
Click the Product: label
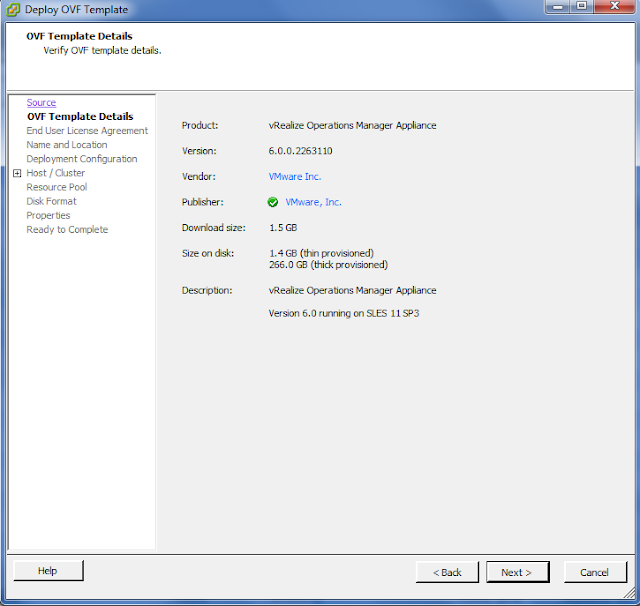200,125
